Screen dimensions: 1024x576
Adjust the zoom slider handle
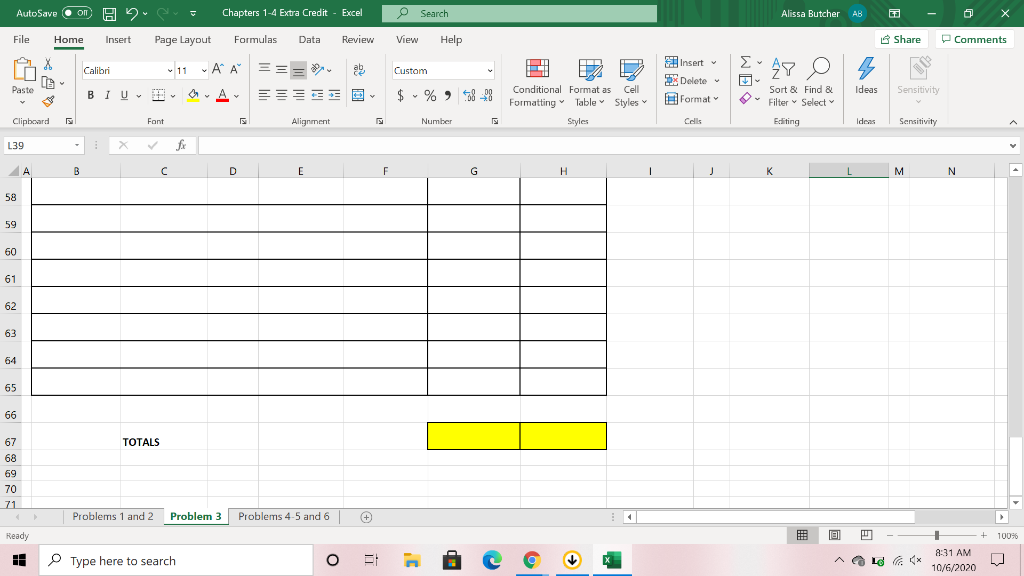click(x=936, y=536)
